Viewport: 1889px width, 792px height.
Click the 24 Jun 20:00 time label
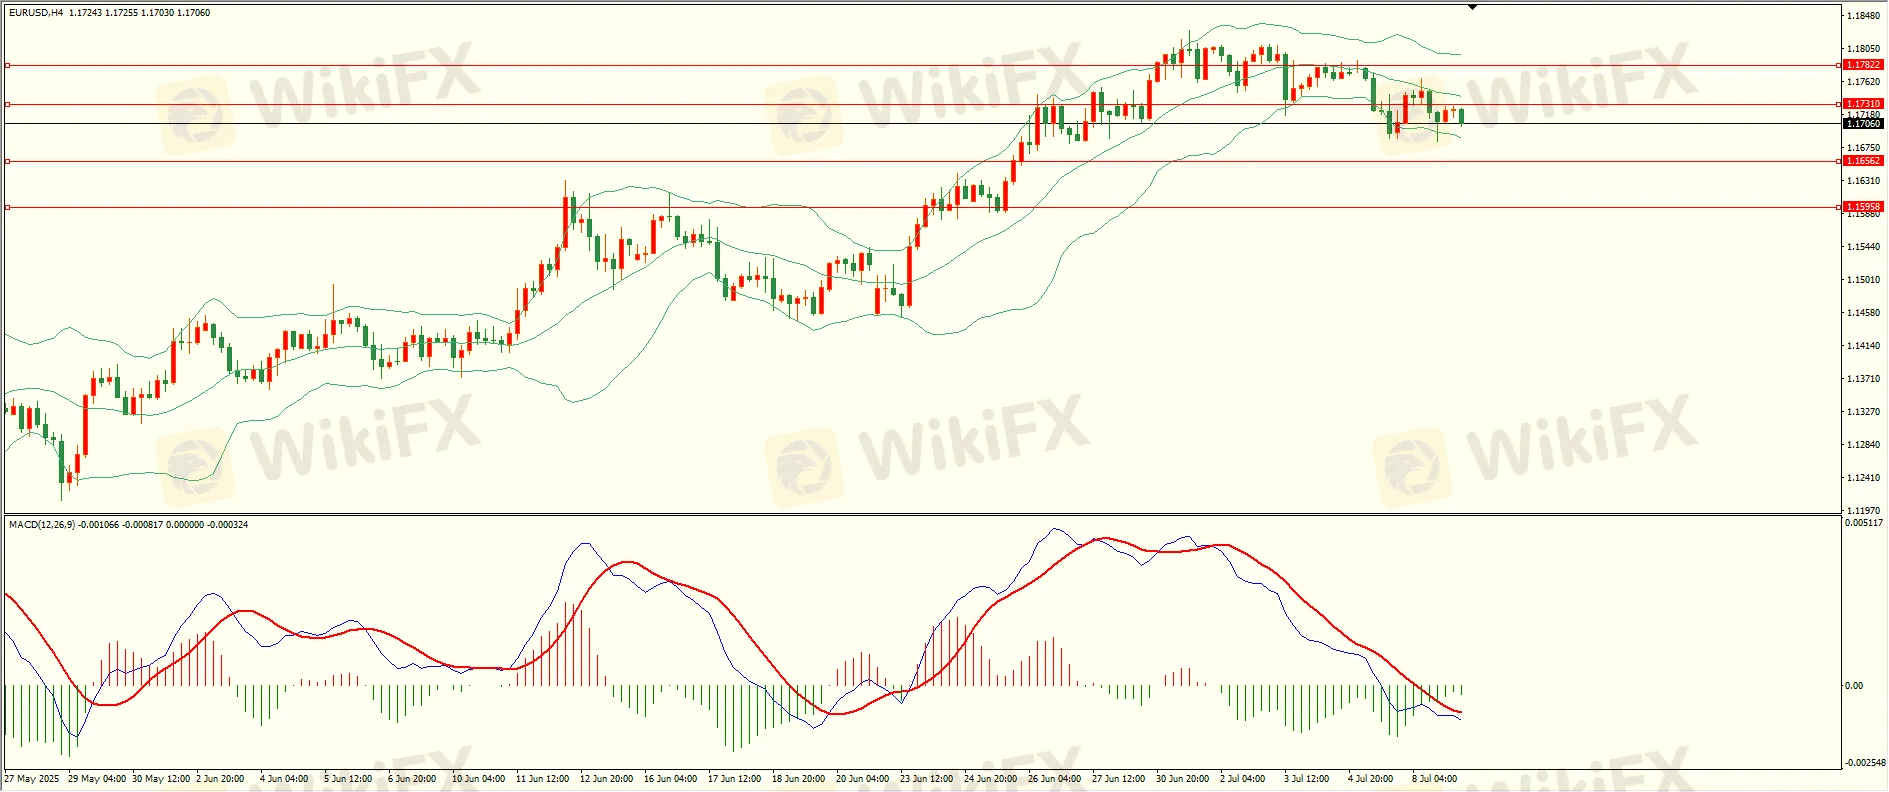point(991,779)
